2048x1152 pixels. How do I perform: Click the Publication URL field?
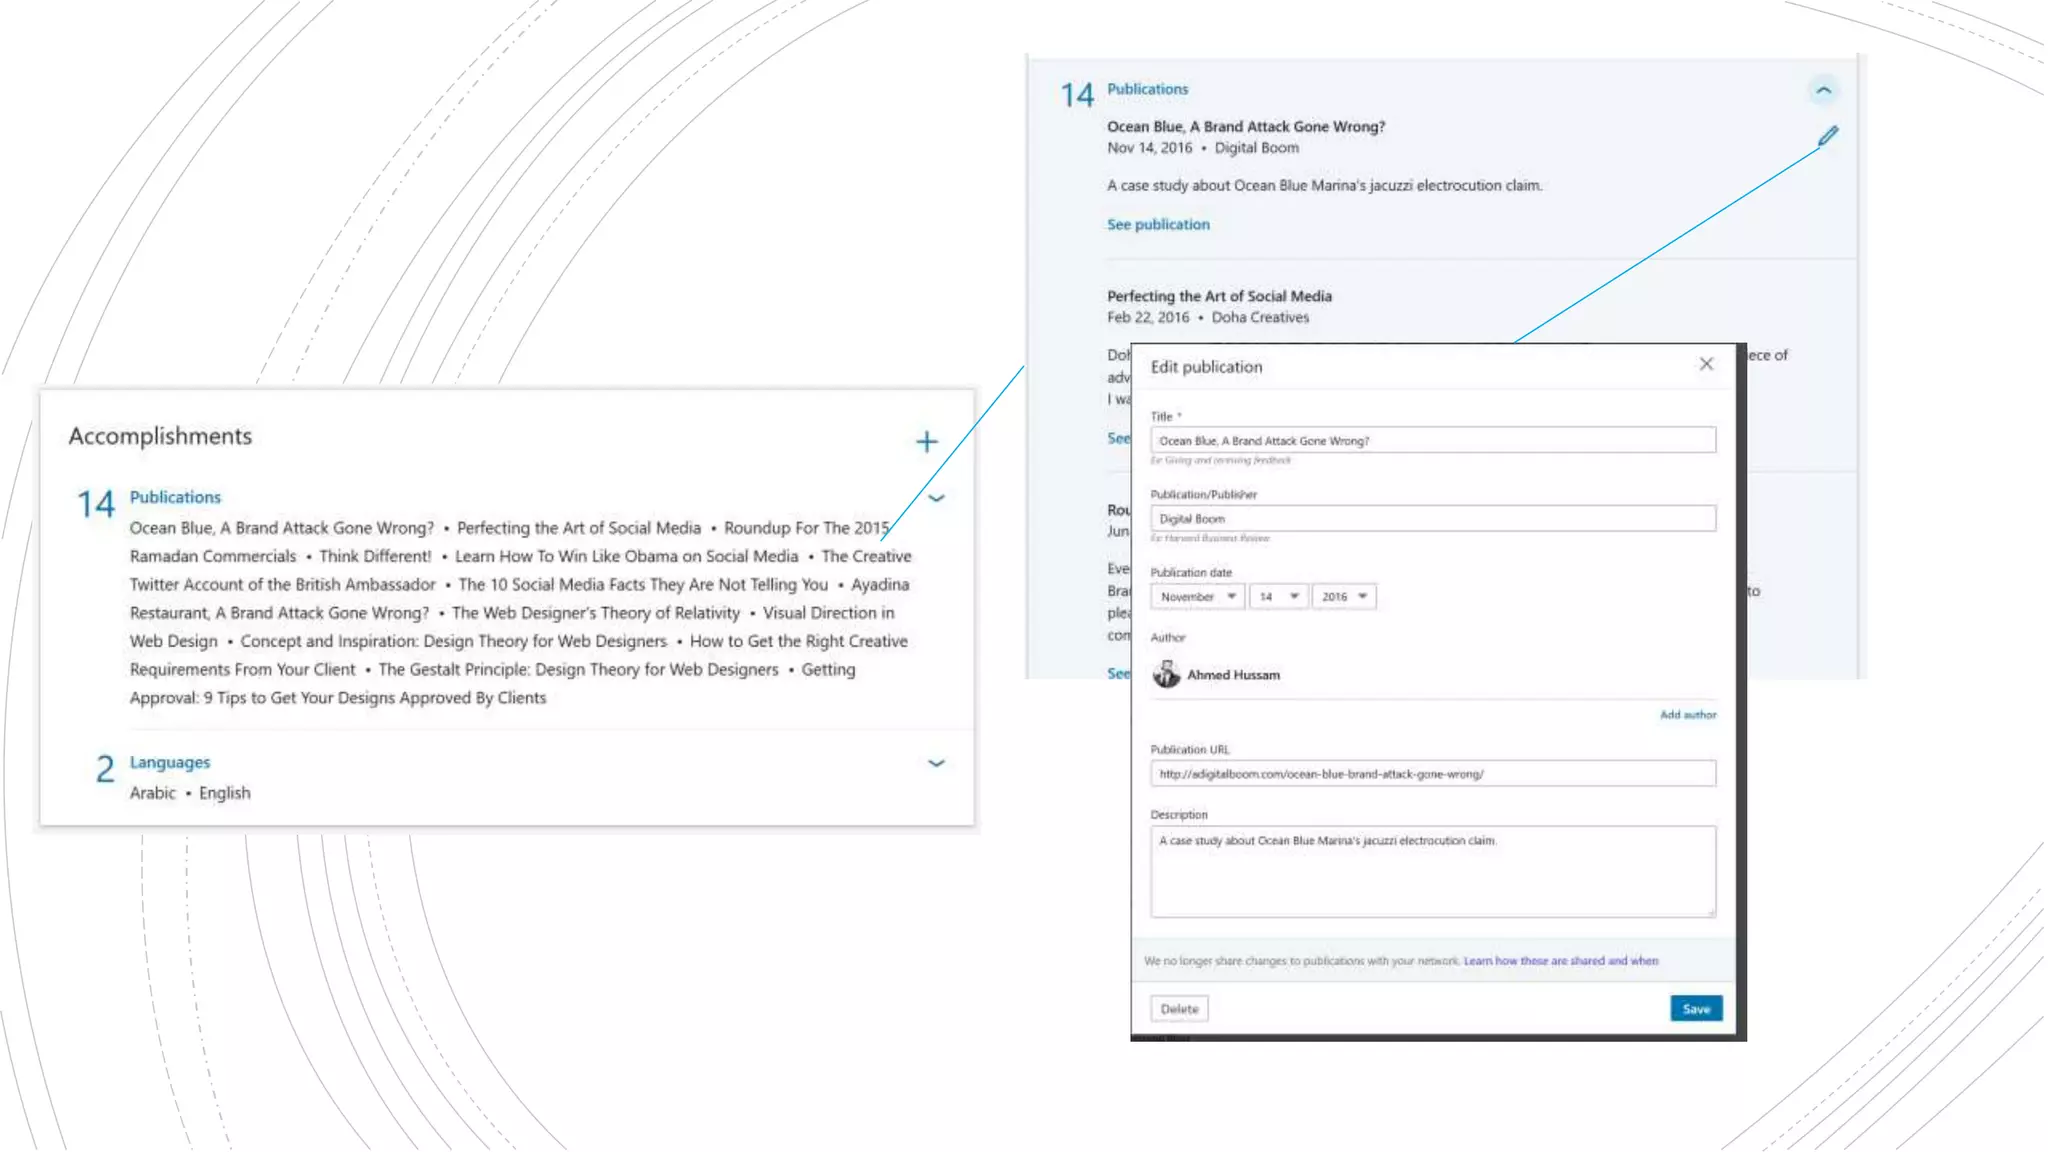click(x=1432, y=774)
